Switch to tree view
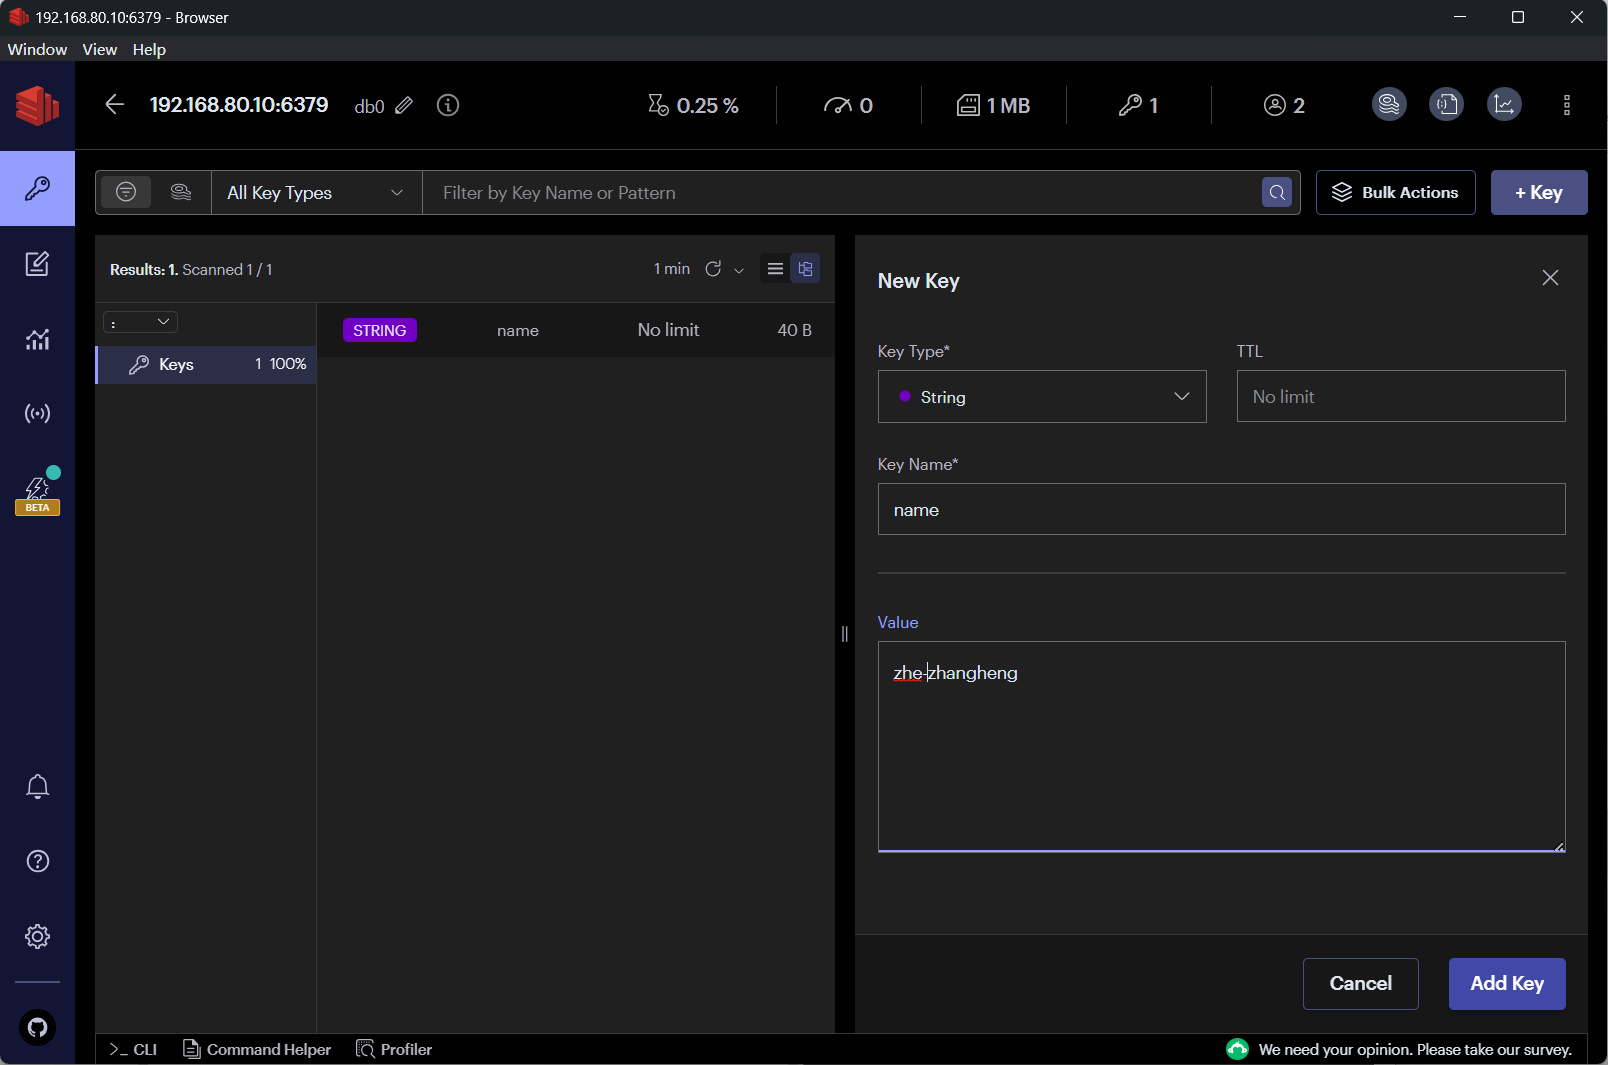 (x=805, y=269)
